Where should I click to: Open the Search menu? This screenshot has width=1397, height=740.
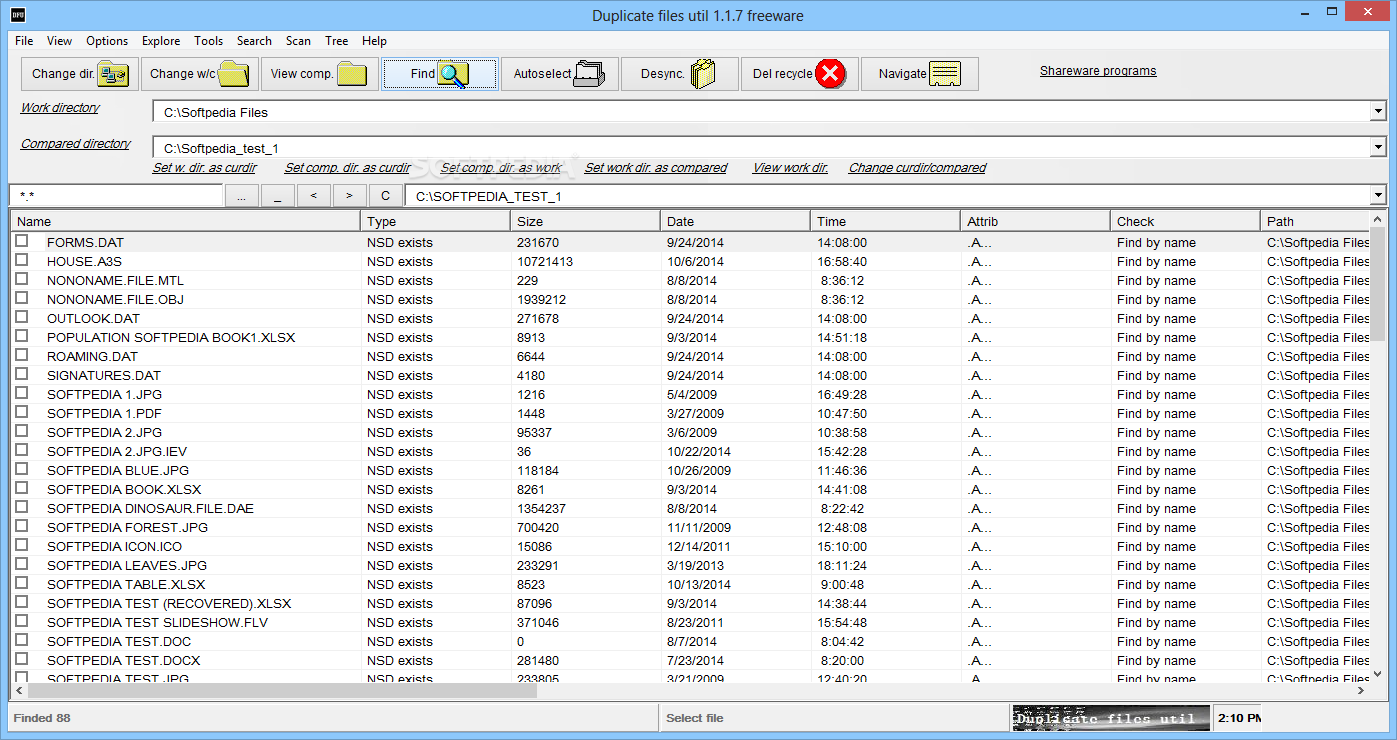pyautogui.click(x=254, y=41)
